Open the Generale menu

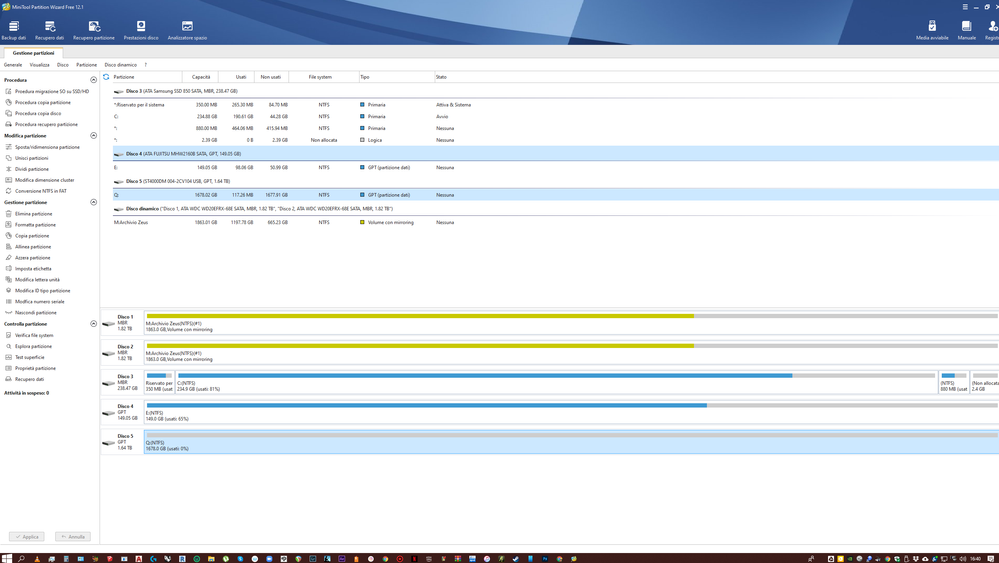coord(13,65)
